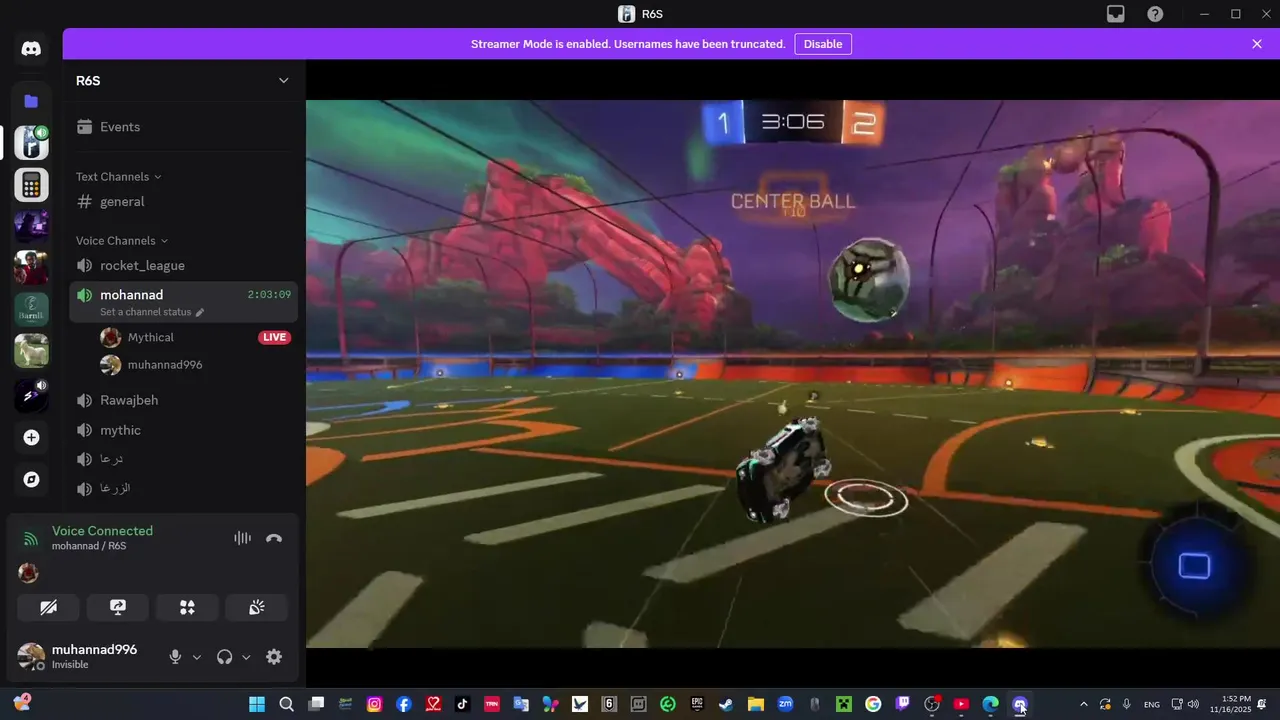Open the lightning bolt server icon

tap(31, 395)
